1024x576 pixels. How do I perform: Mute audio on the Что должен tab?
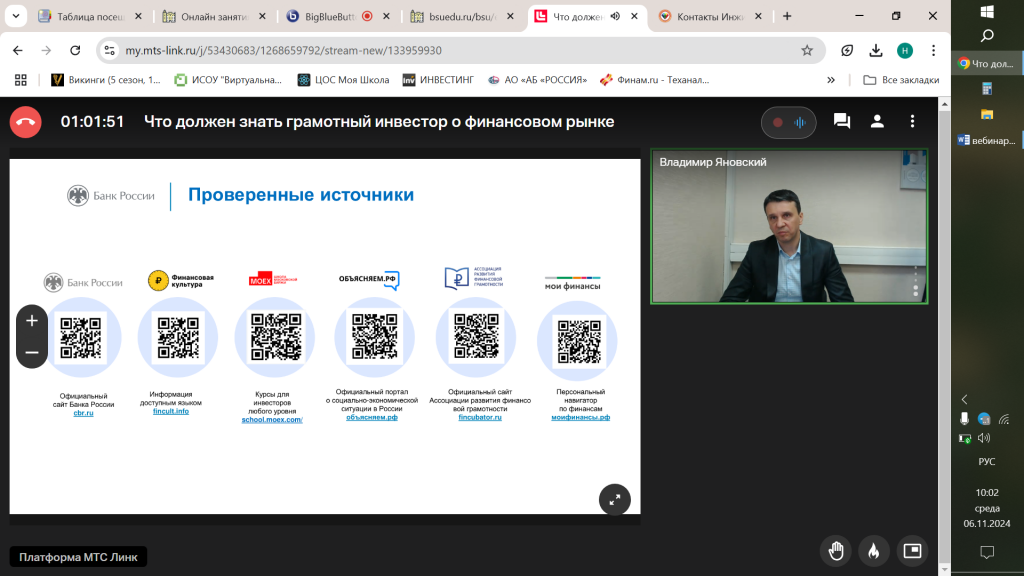pyautogui.click(x=615, y=16)
